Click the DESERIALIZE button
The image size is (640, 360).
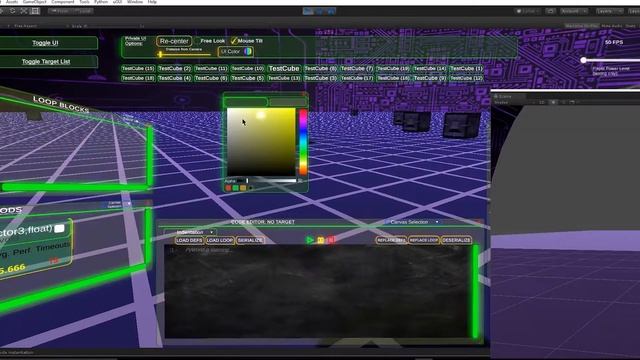click(x=456, y=240)
